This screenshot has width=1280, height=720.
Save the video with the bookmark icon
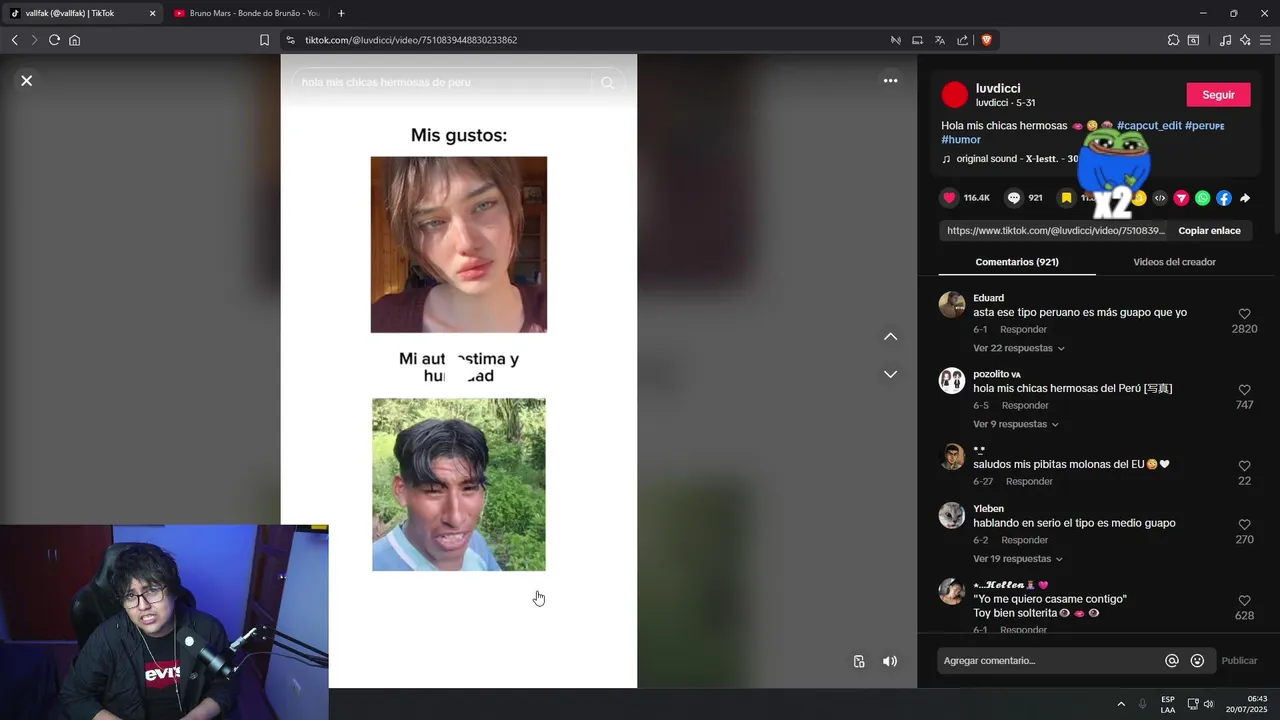(x=1066, y=198)
